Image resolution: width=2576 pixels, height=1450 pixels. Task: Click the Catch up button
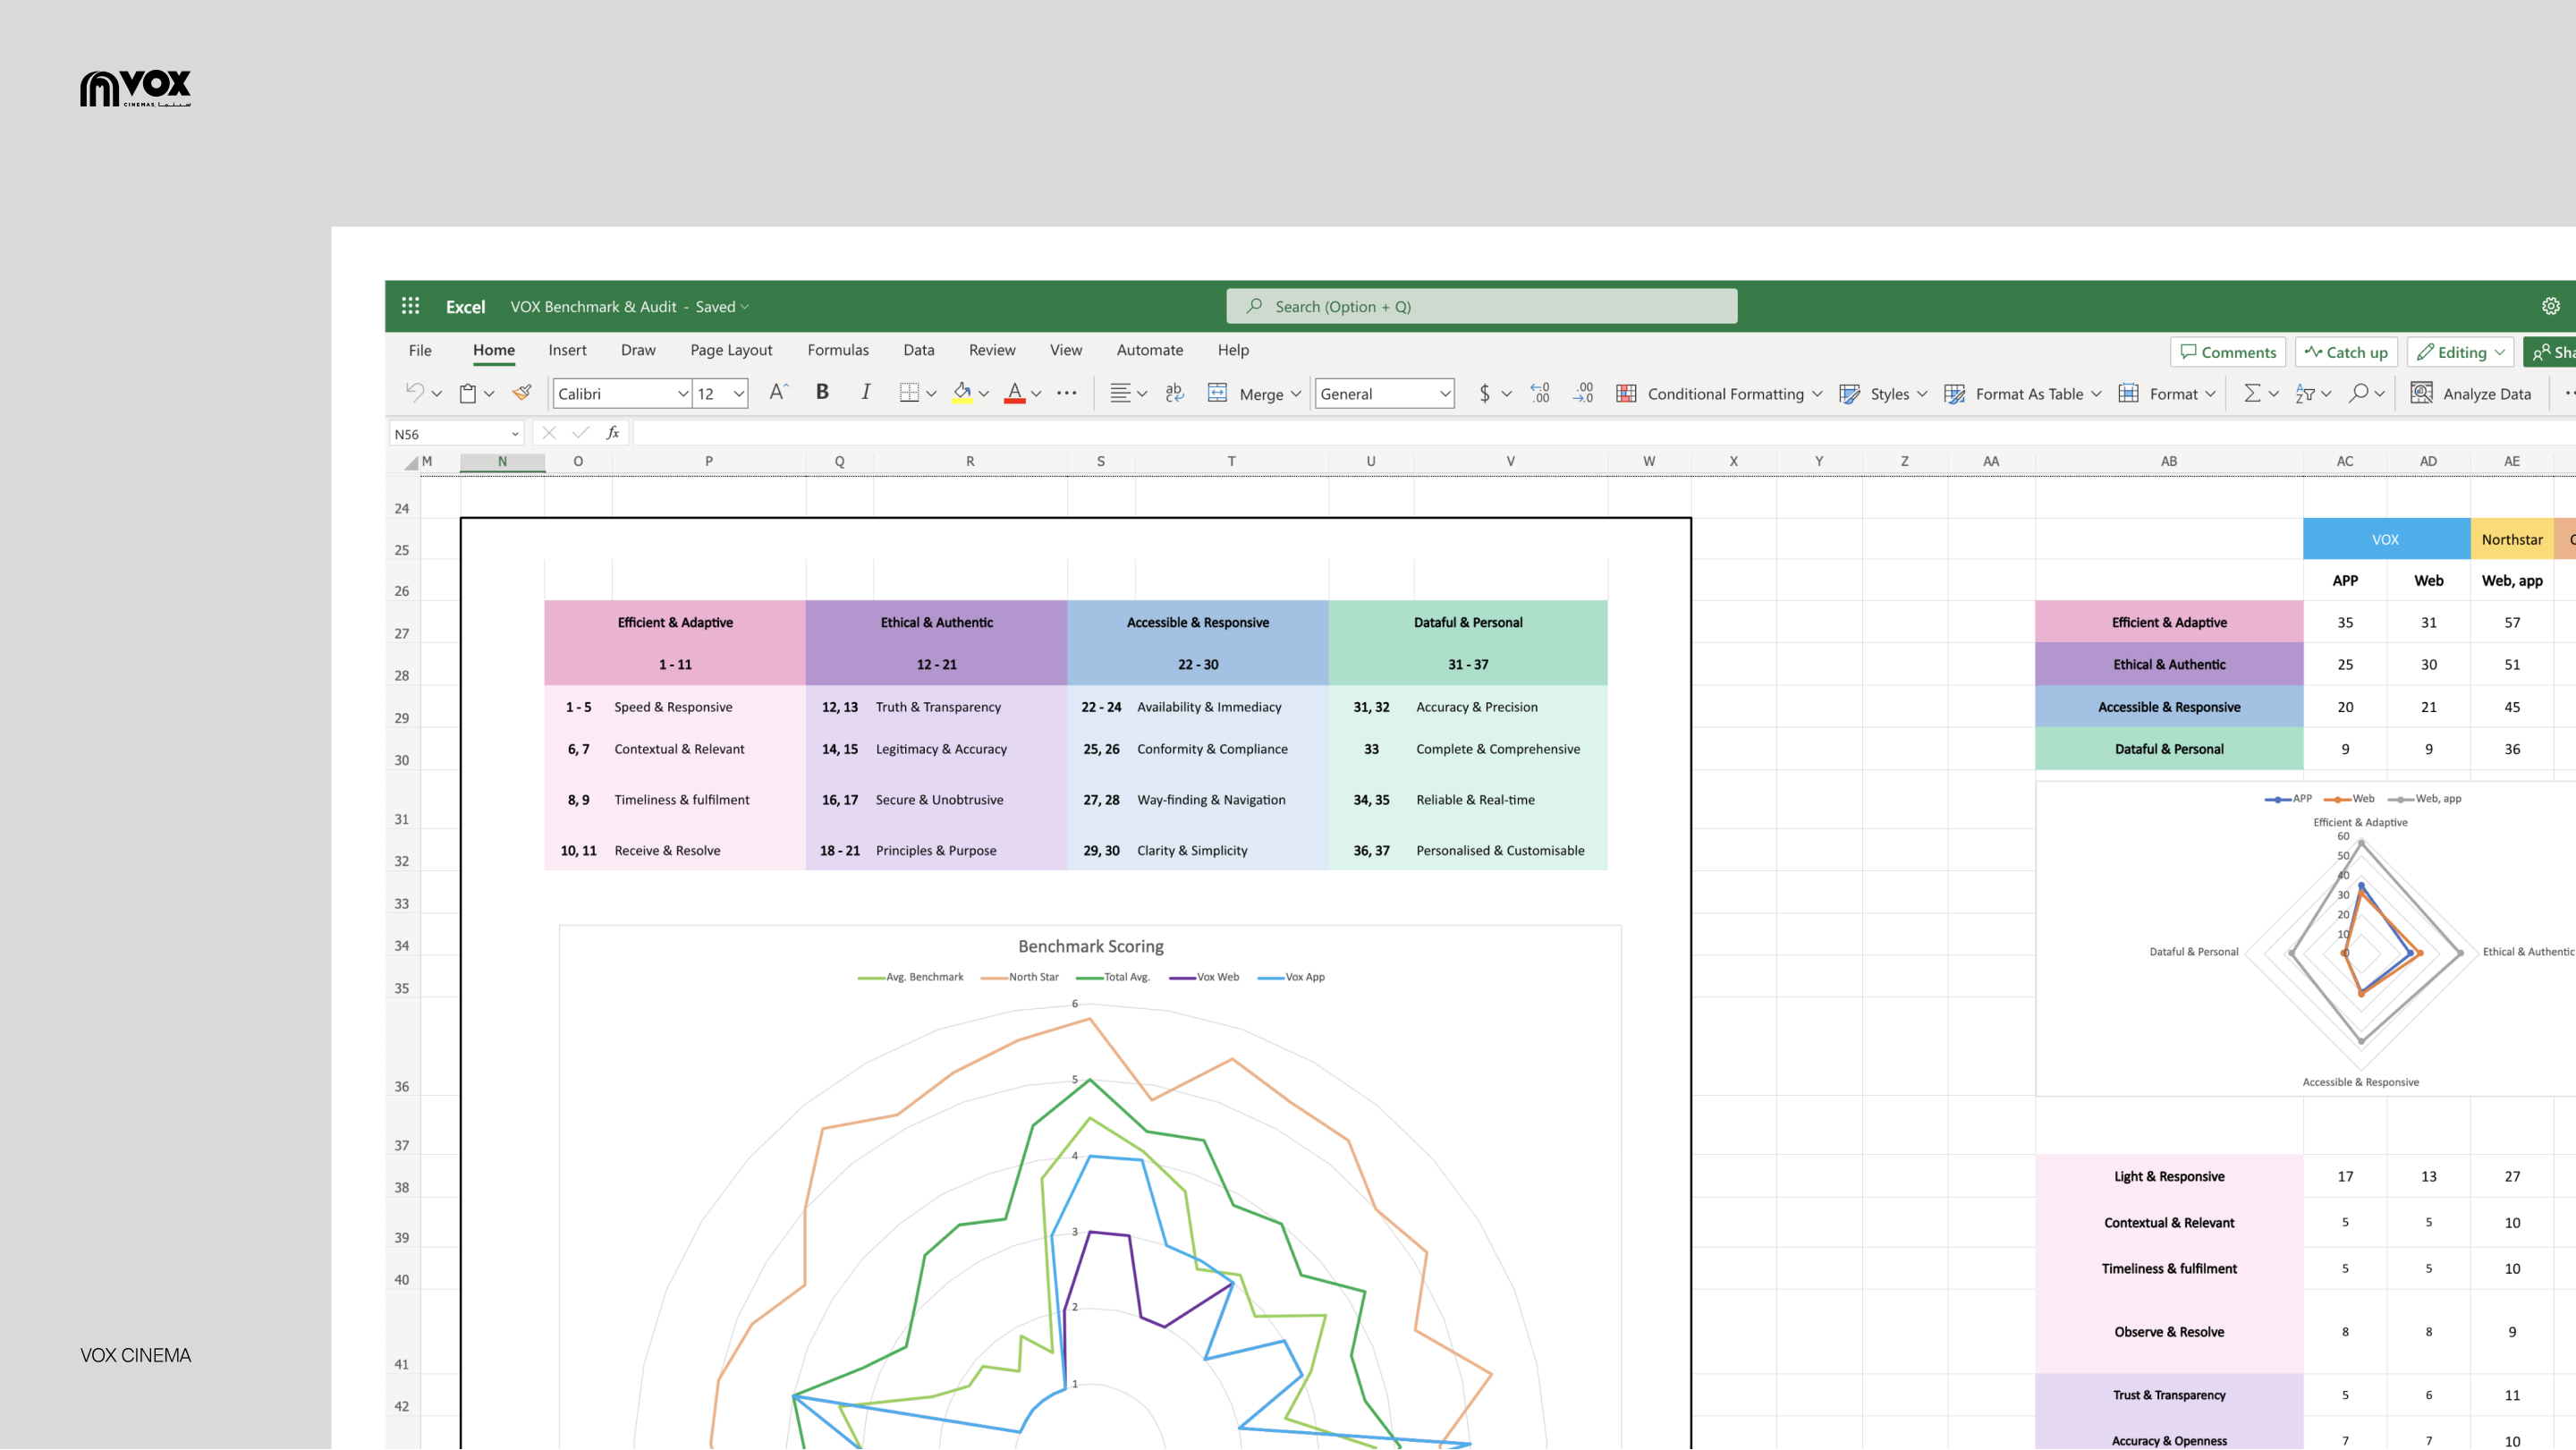[x=2346, y=352]
